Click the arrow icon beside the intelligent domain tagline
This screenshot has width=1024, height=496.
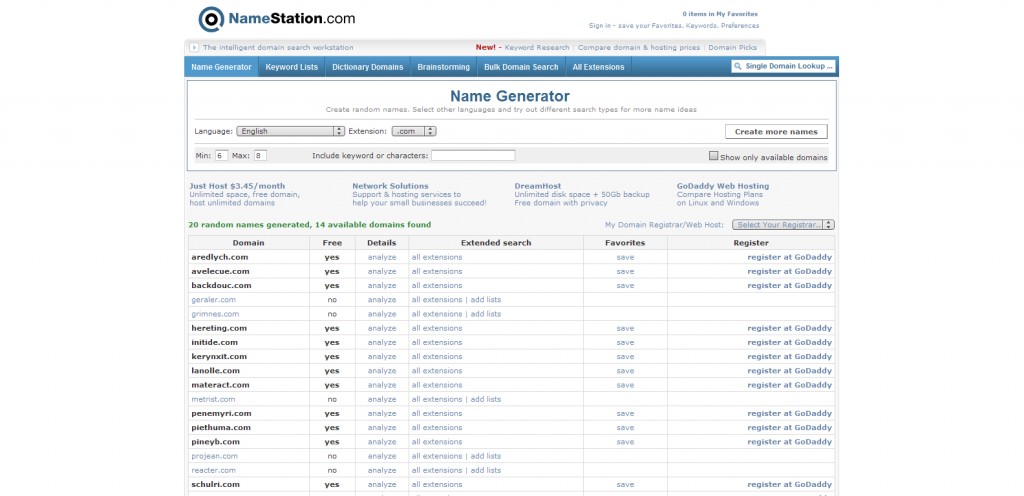(x=194, y=48)
